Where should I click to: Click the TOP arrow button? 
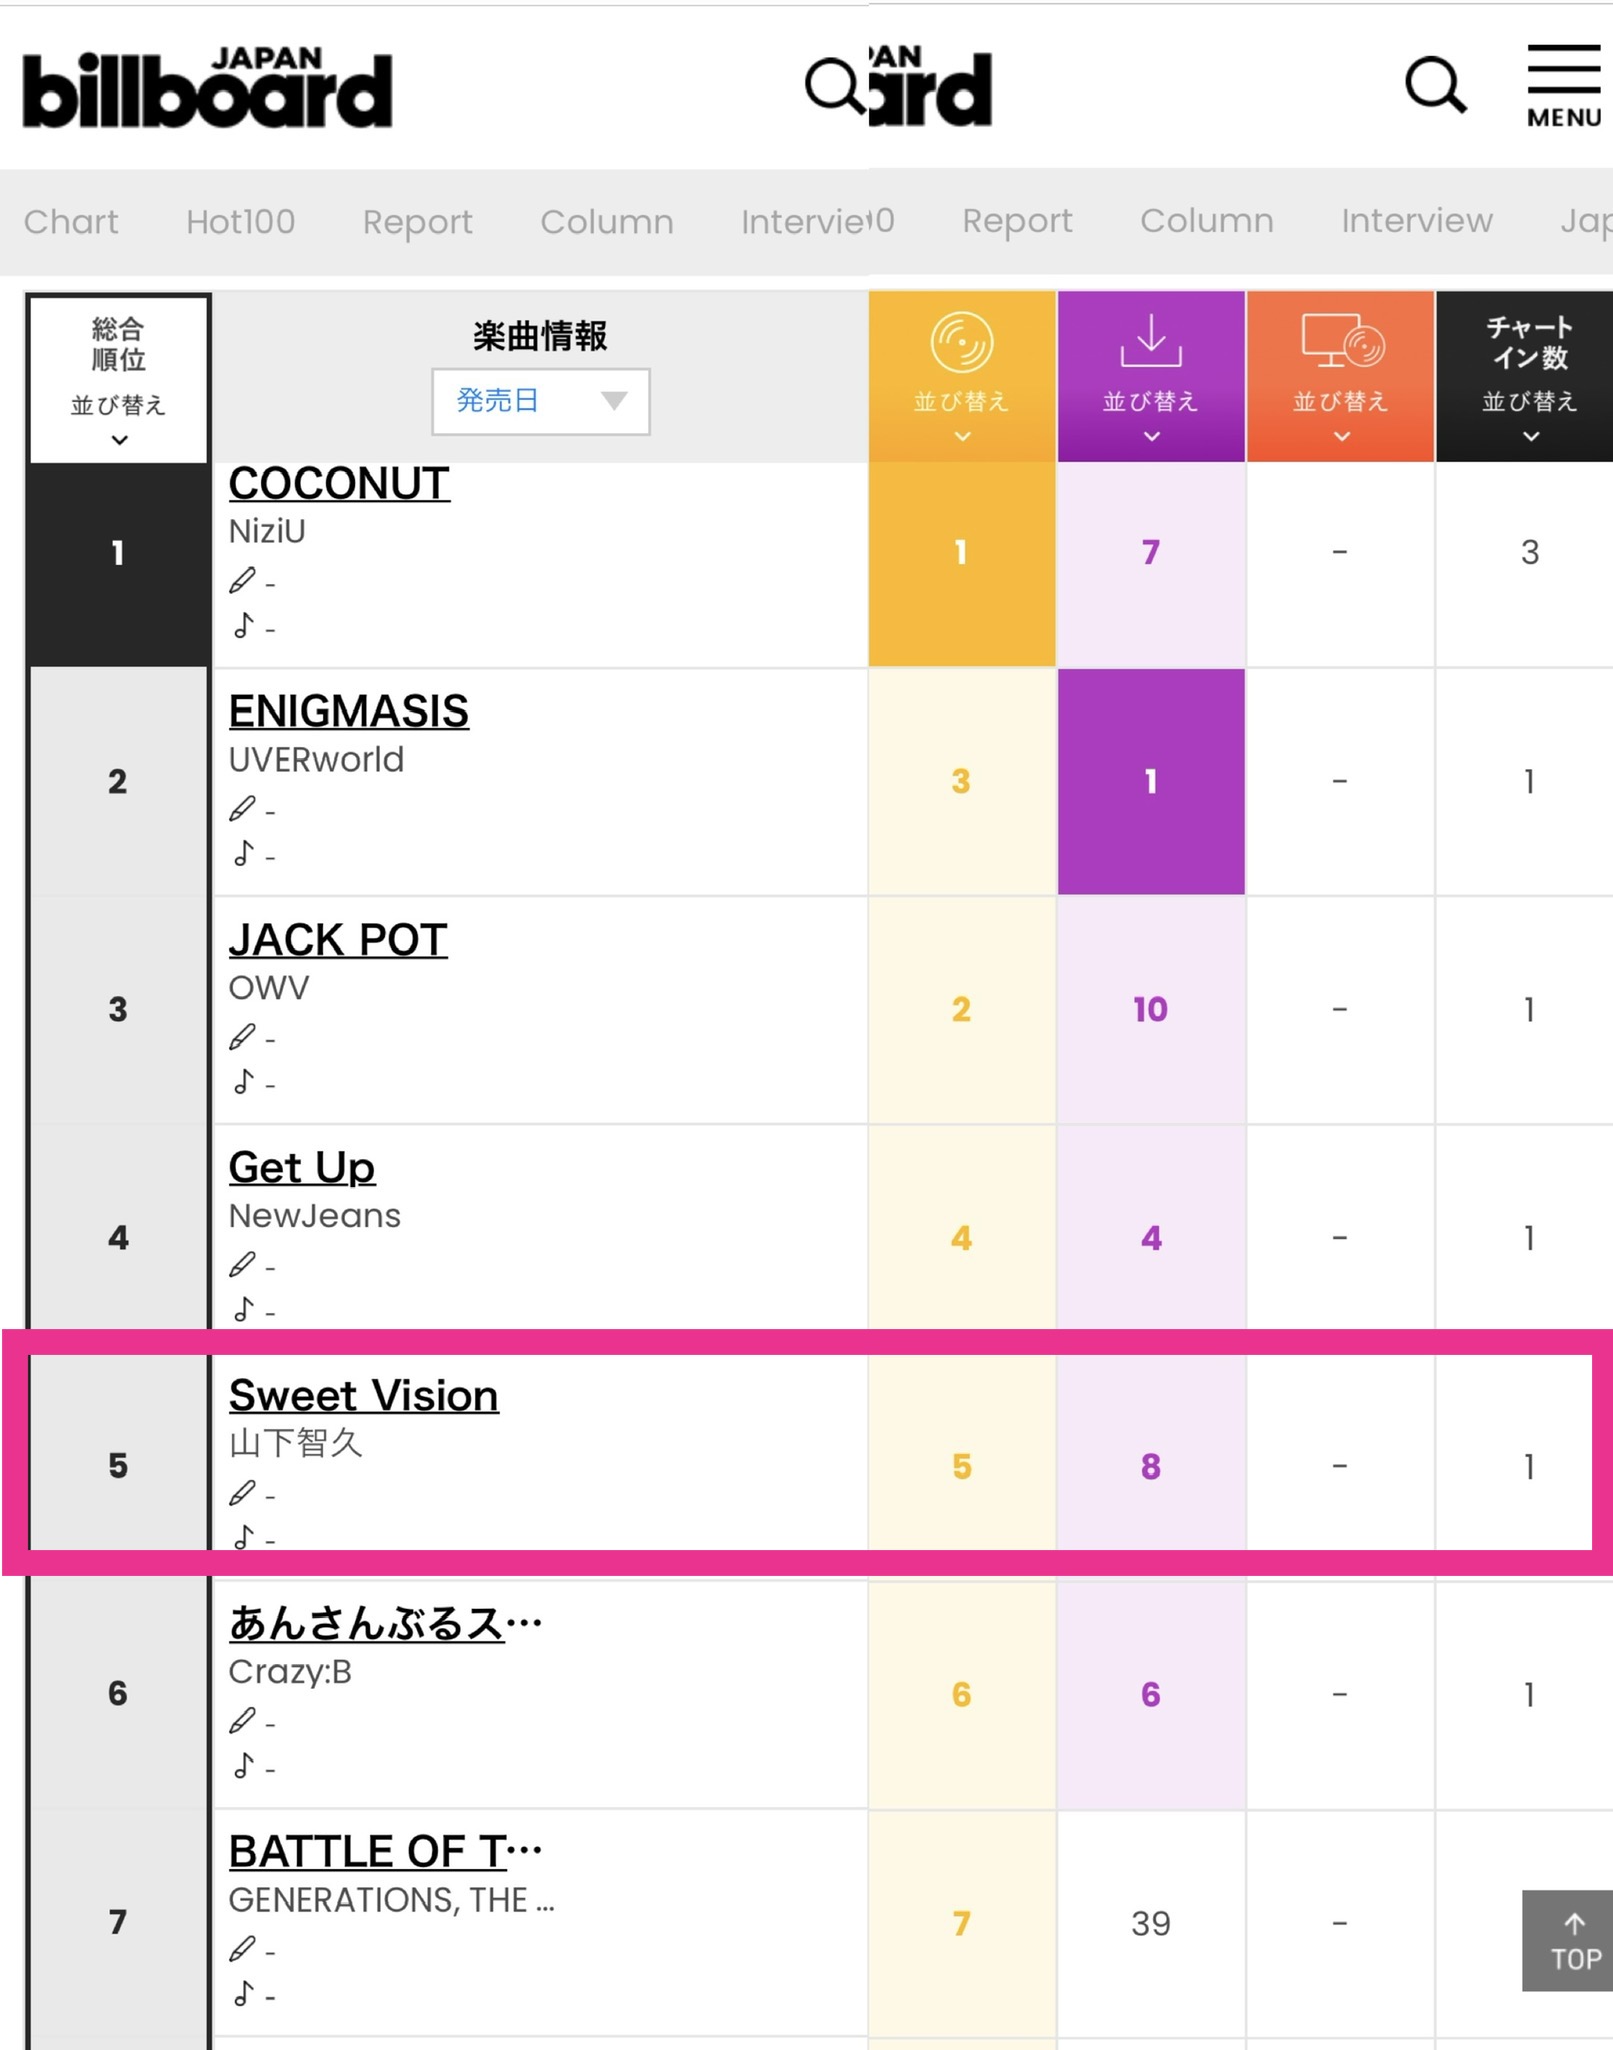pos(1568,1940)
